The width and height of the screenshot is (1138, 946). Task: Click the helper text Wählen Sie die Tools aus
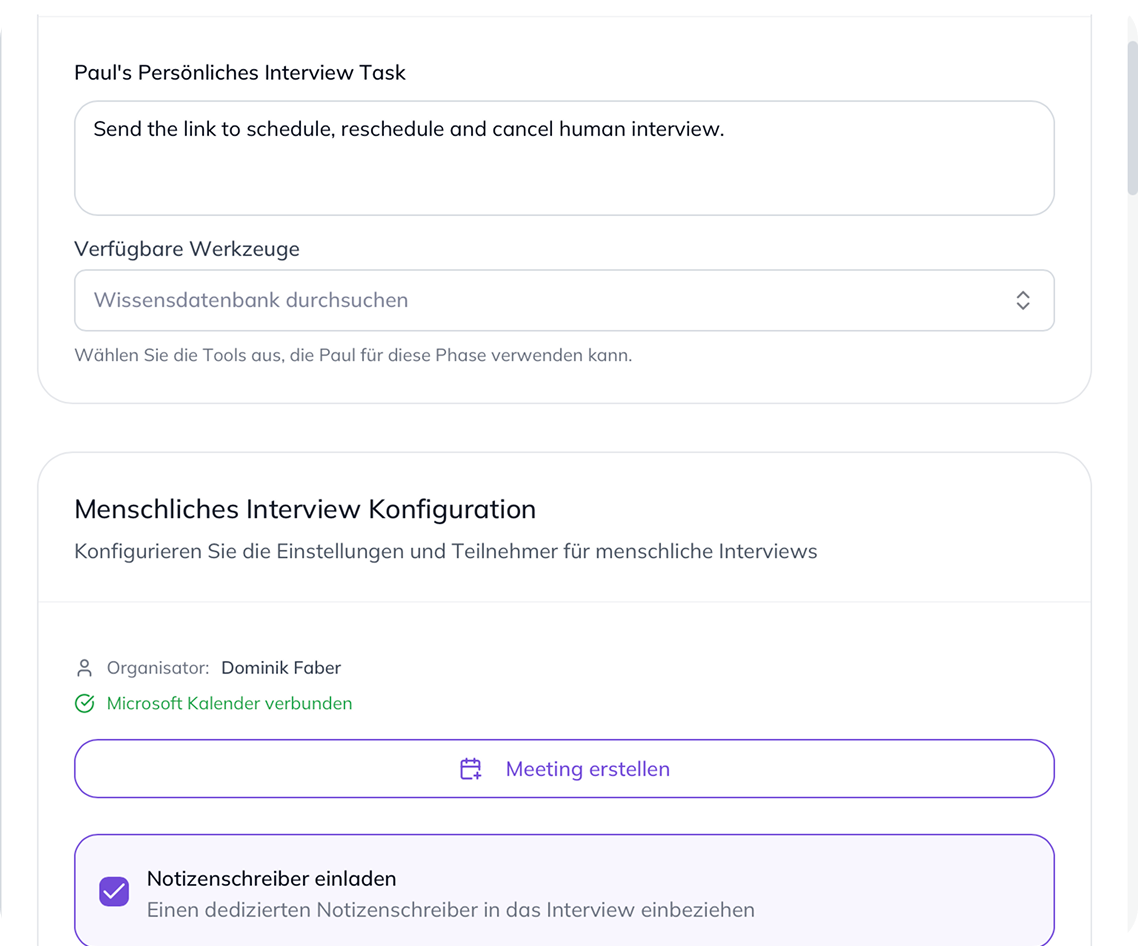click(353, 355)
